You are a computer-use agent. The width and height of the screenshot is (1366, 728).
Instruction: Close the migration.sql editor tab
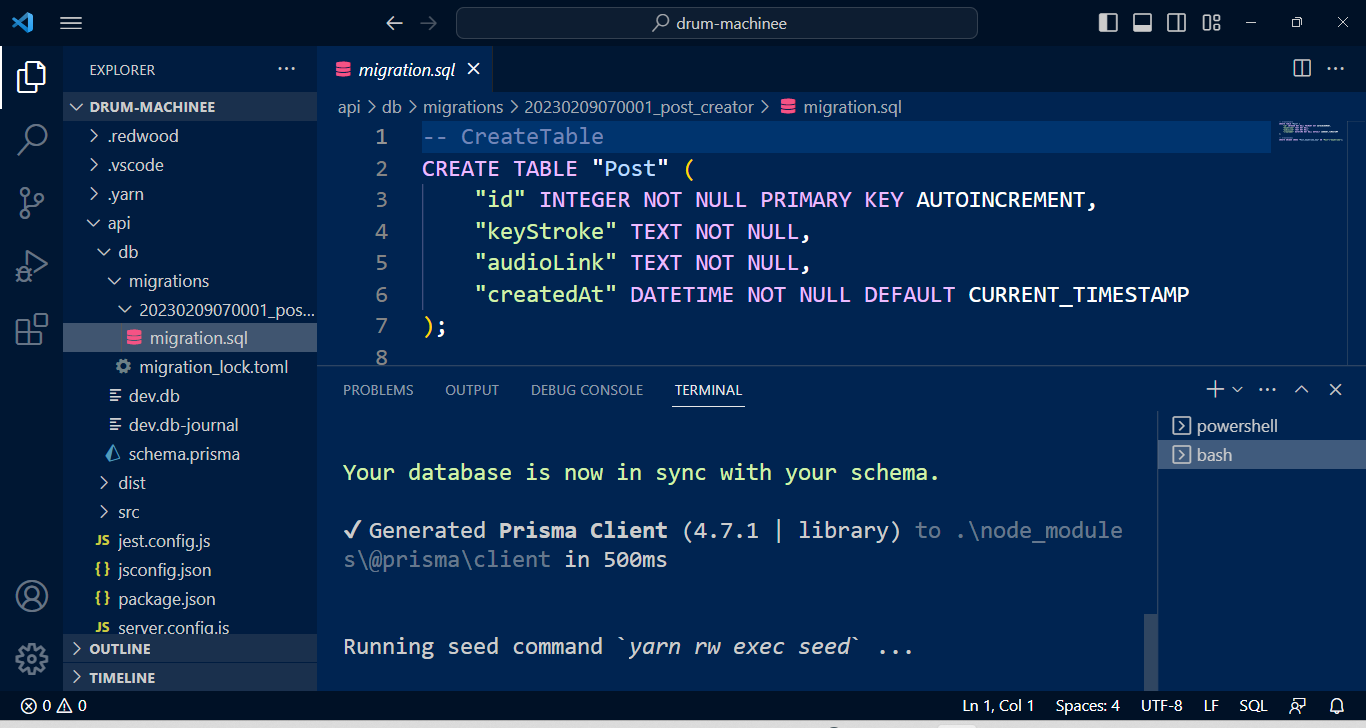474,69
